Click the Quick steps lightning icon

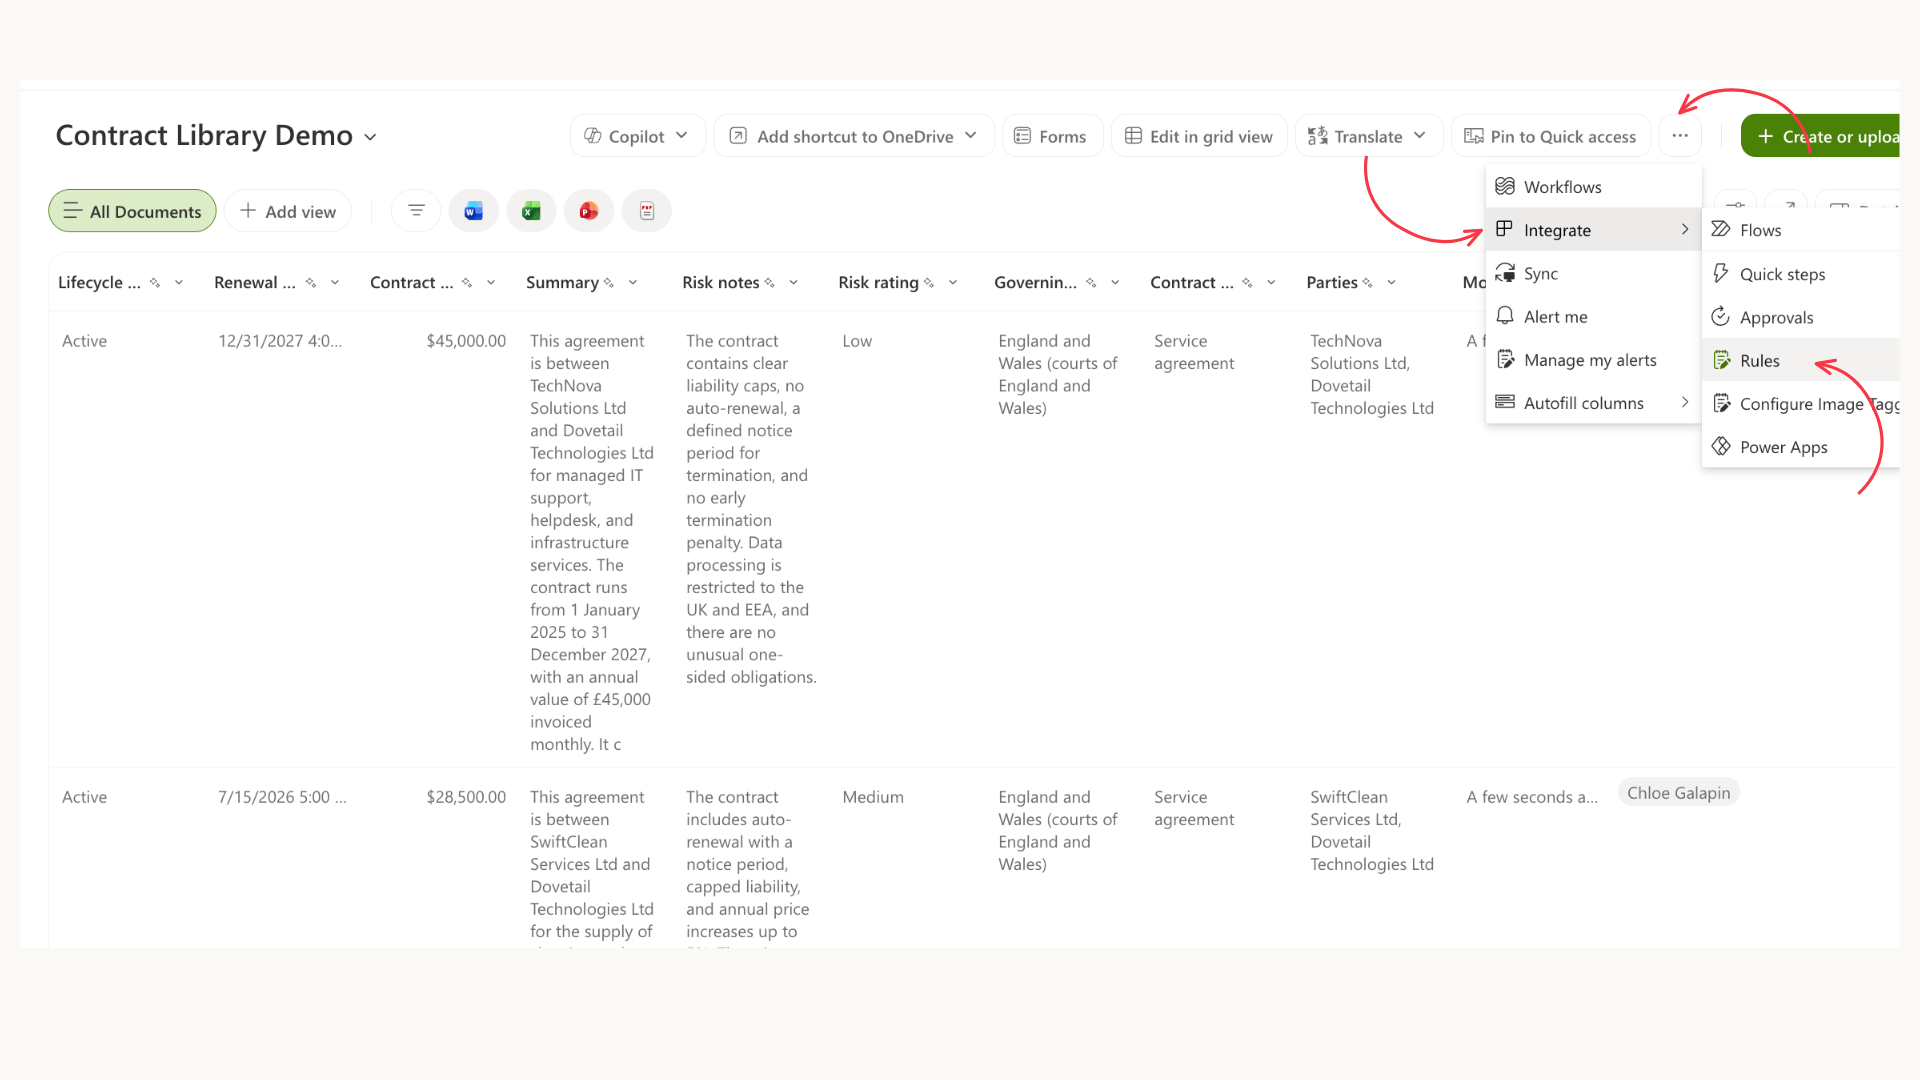coord(1721,273)
